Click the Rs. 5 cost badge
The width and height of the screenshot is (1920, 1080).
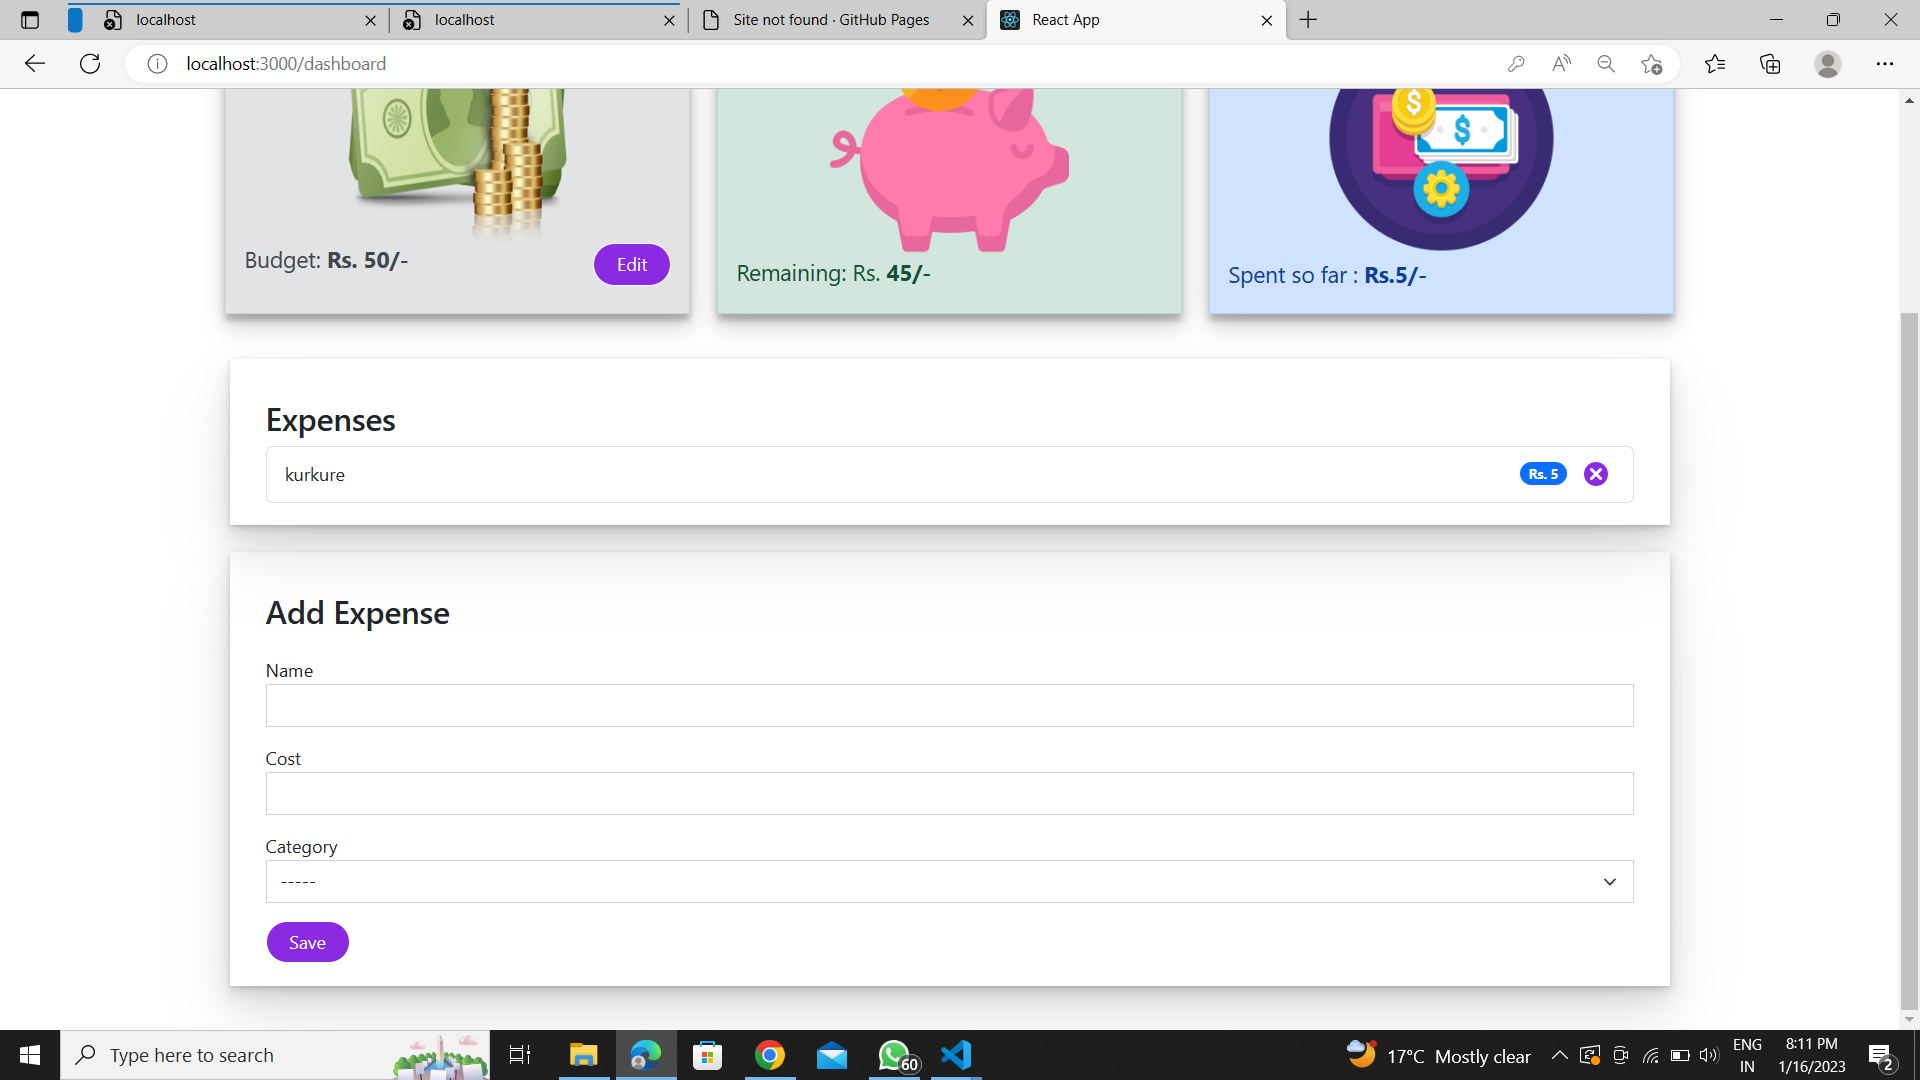[1543, 474]
